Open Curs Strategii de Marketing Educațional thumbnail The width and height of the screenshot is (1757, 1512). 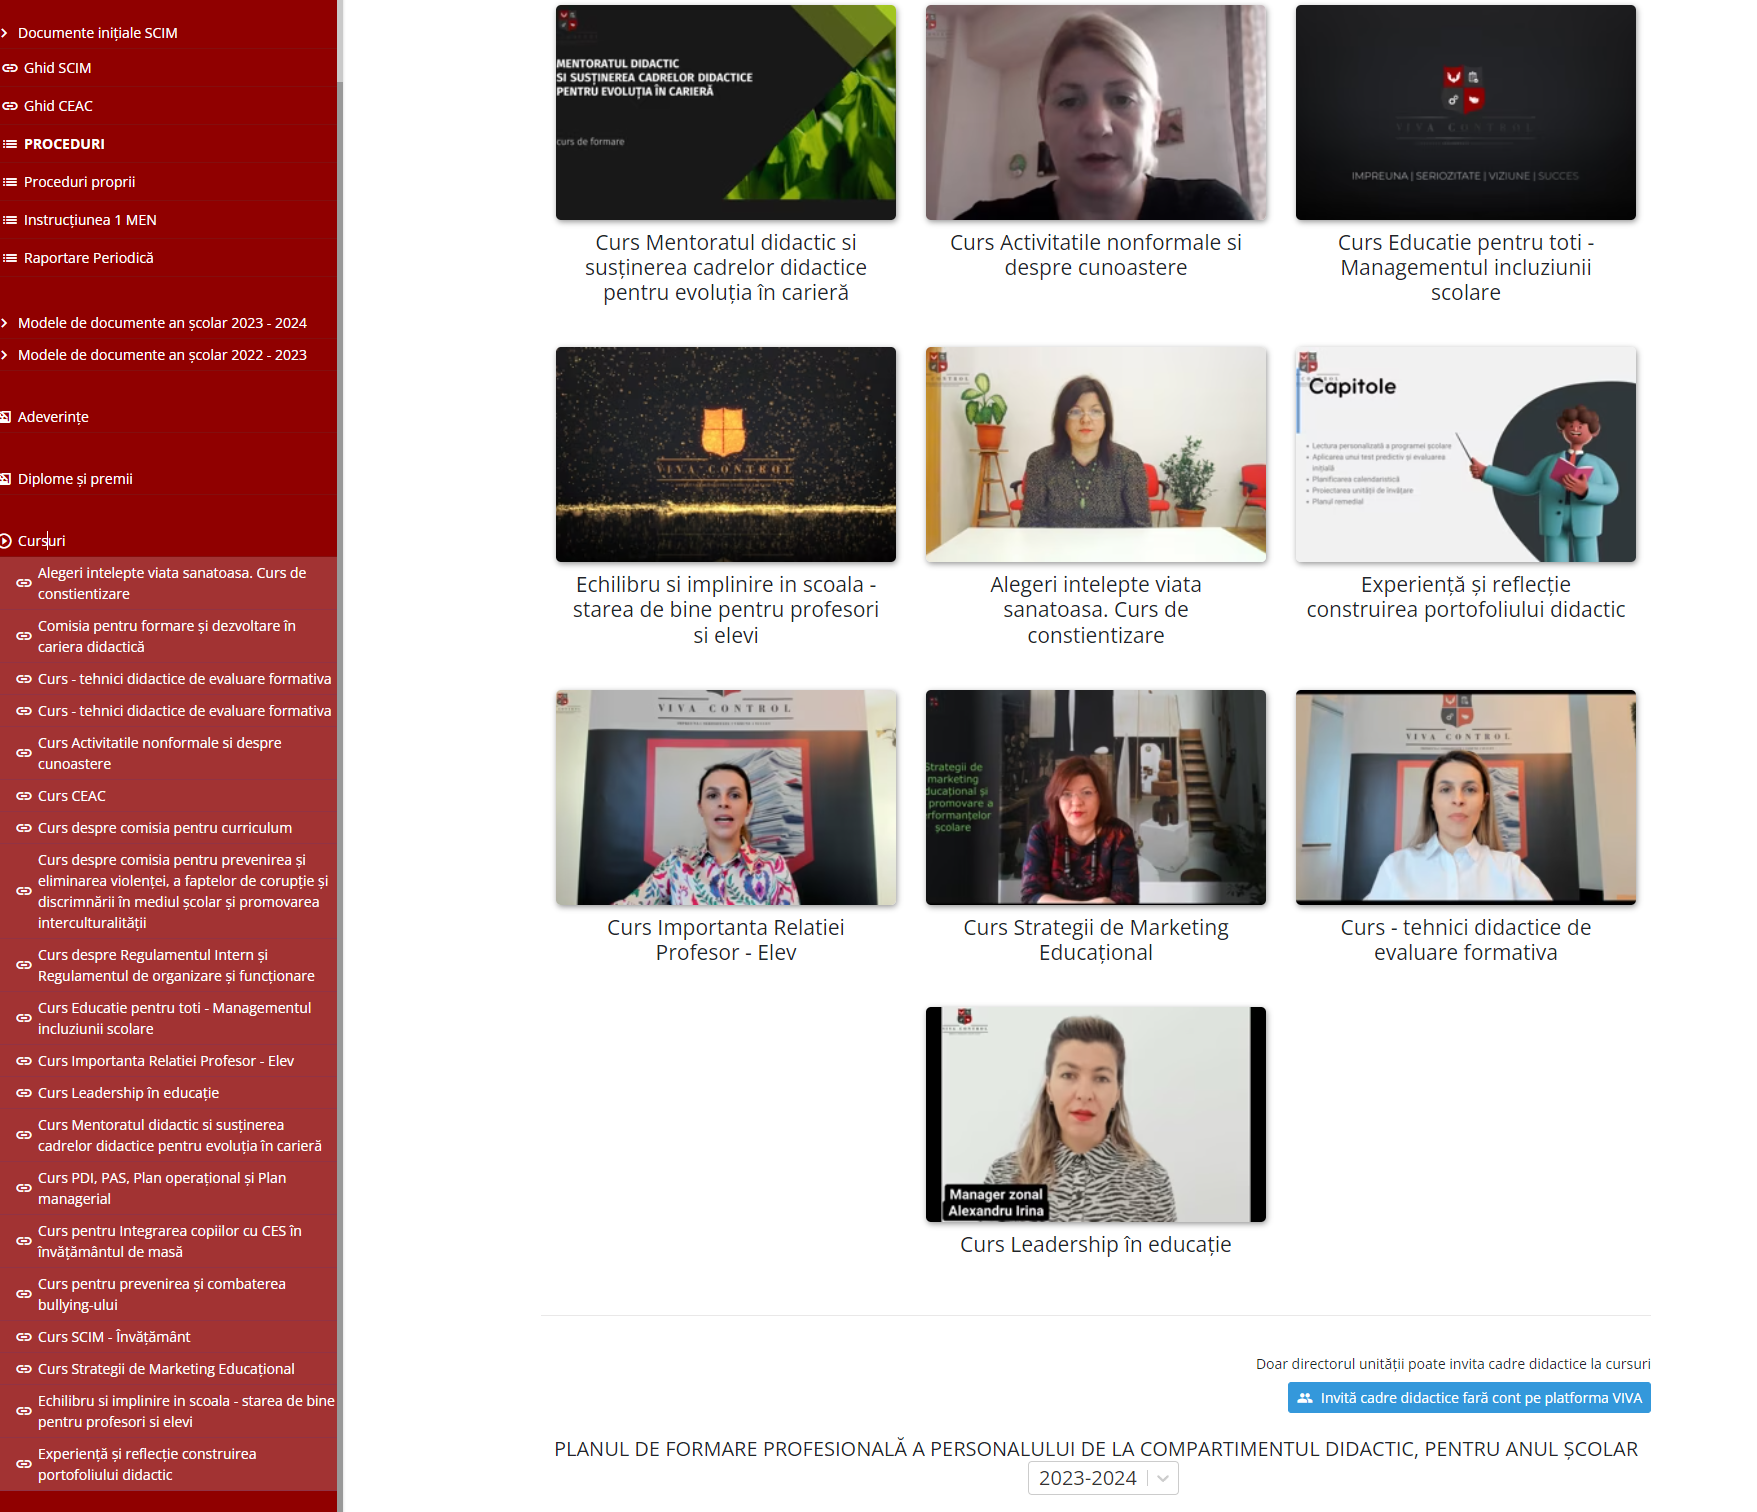[x=1095, y=797]
